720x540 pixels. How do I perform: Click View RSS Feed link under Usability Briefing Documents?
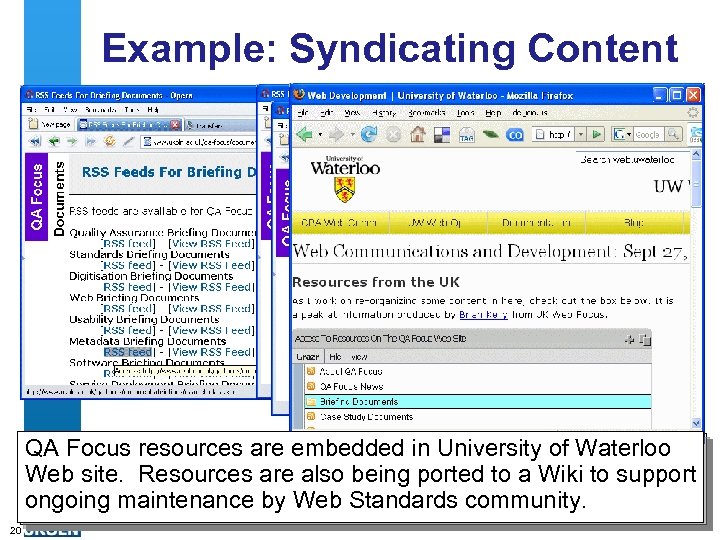pyautogui.click(x=212, y=330)
